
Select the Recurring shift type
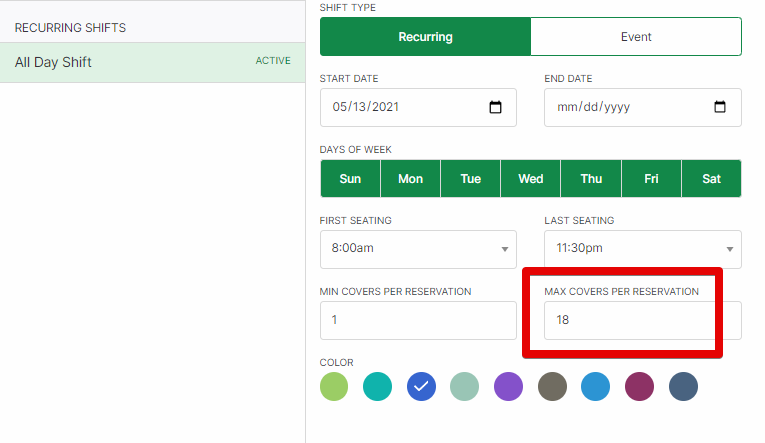click(425, 37)
